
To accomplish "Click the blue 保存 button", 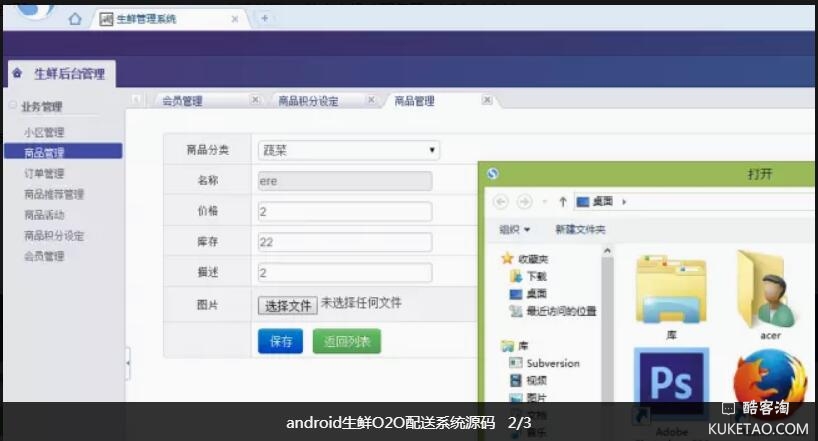I will tap(280, 341).
